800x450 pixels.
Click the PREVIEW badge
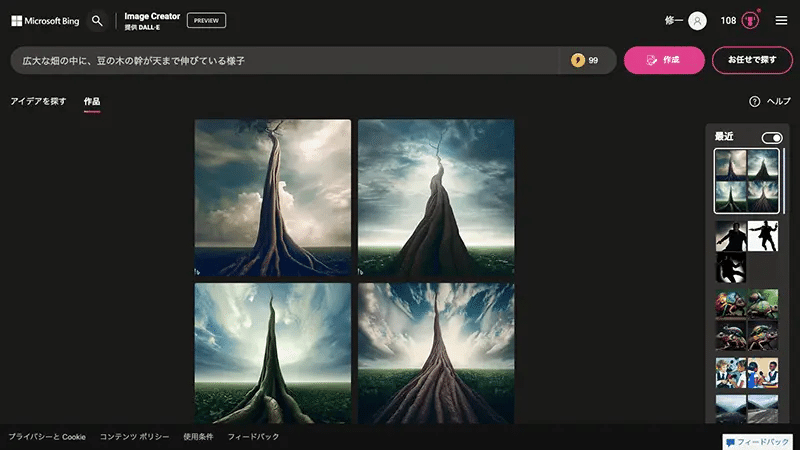(206, 20)
